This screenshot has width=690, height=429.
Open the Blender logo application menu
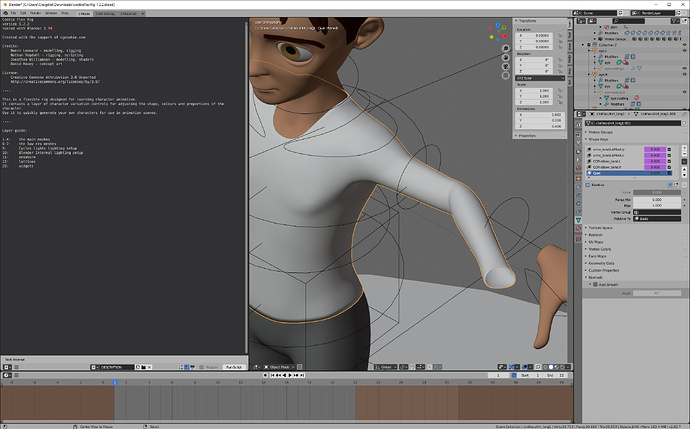(x=5, y=13)
